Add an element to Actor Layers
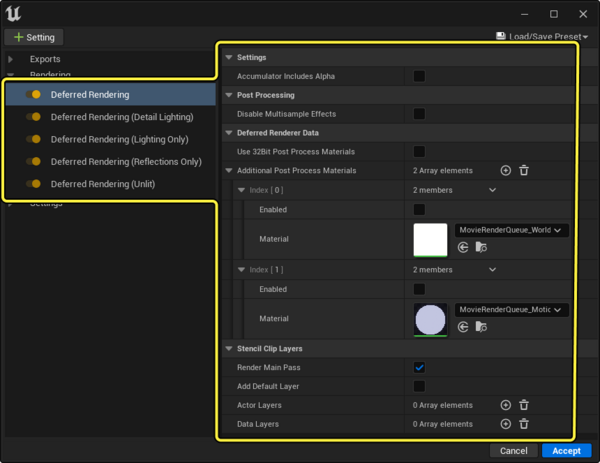600x463 pixels. [505, 405]
